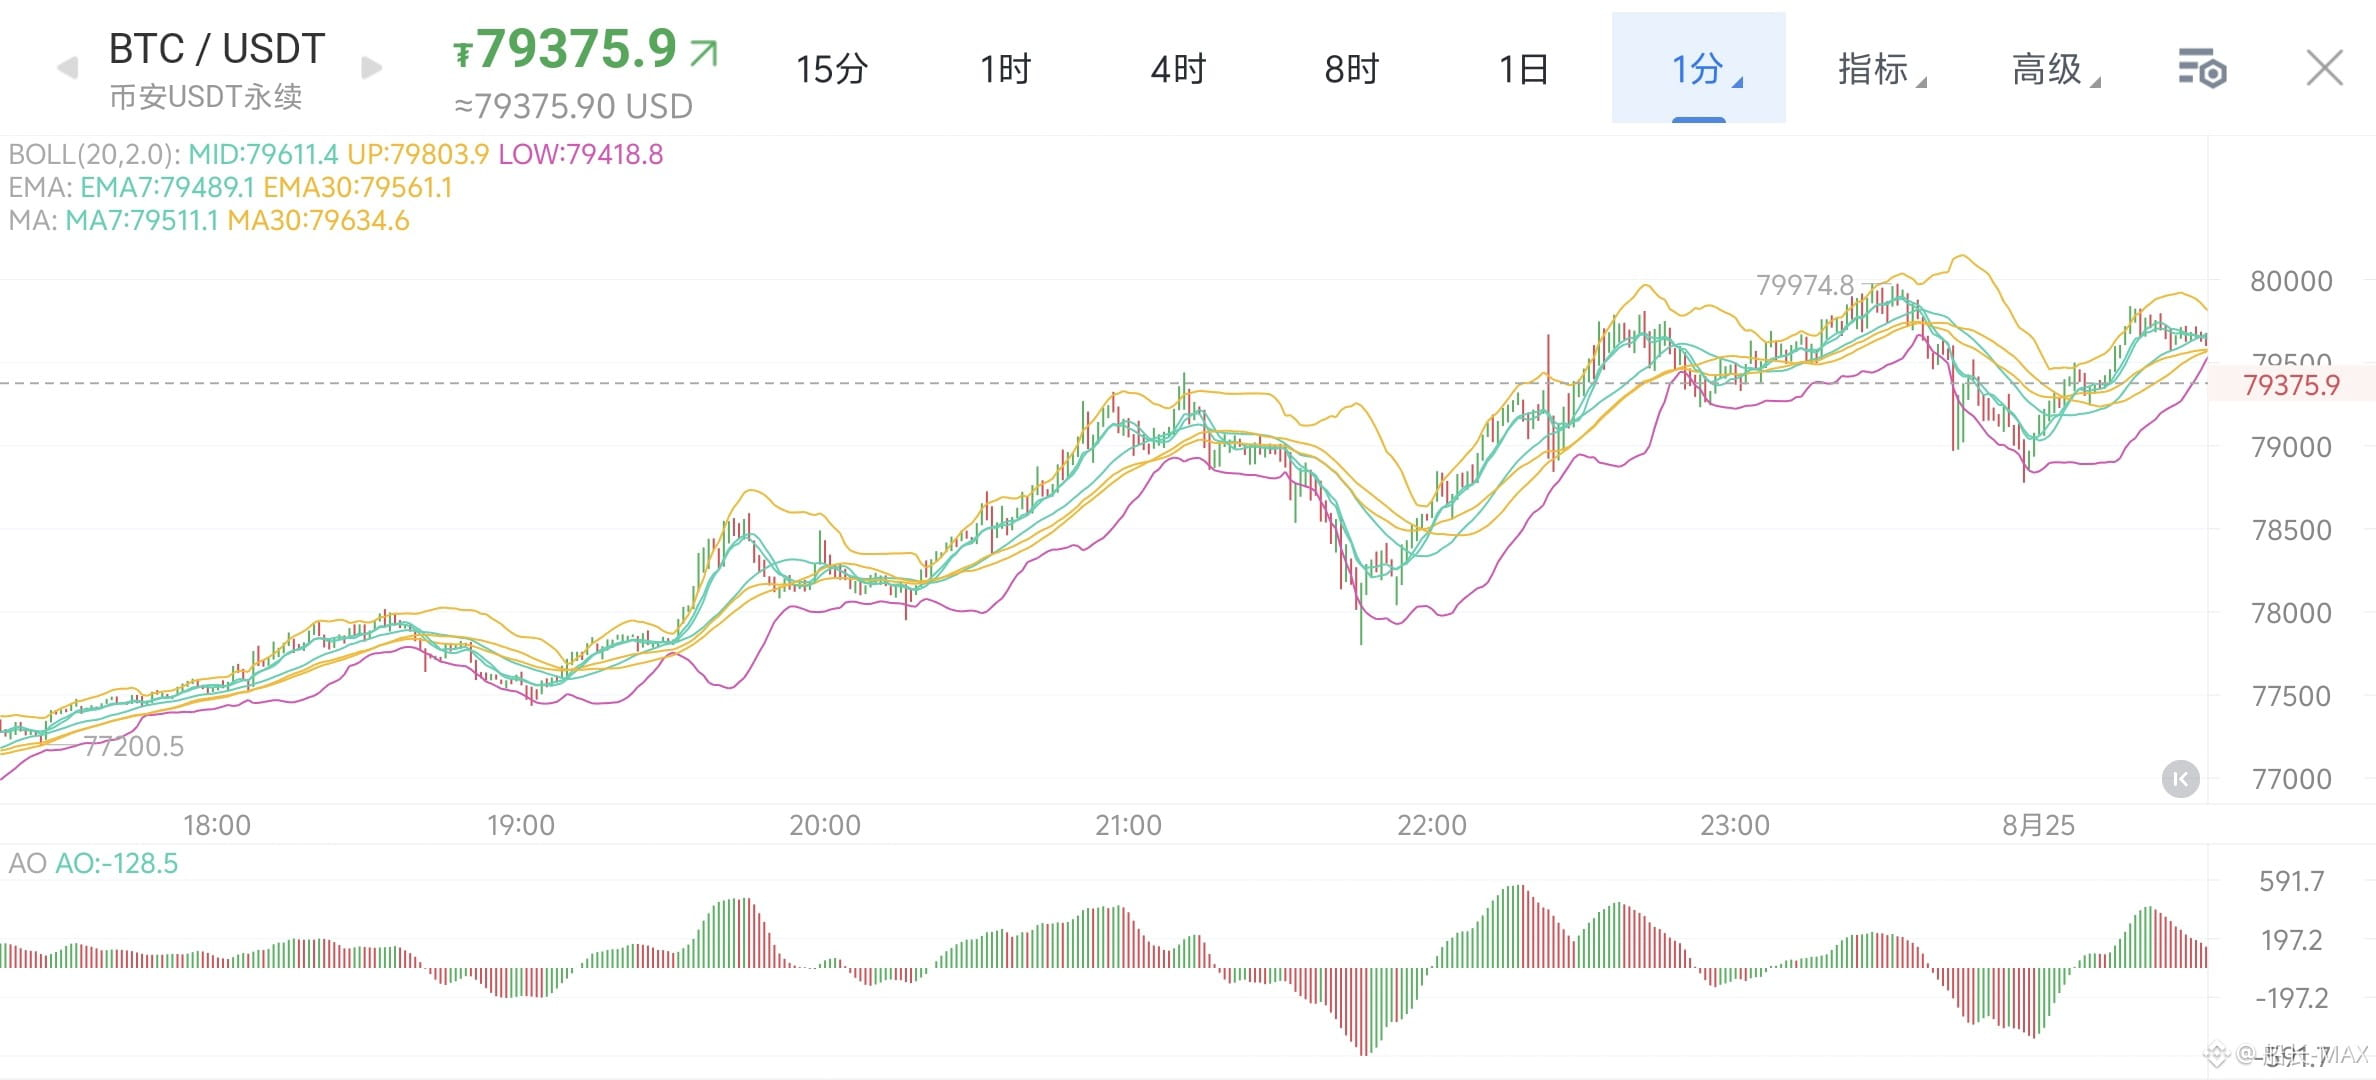The image size is (2376, 1080).
Task: Tap the MA7:79511.1 legend value
Action: point(141,220)
